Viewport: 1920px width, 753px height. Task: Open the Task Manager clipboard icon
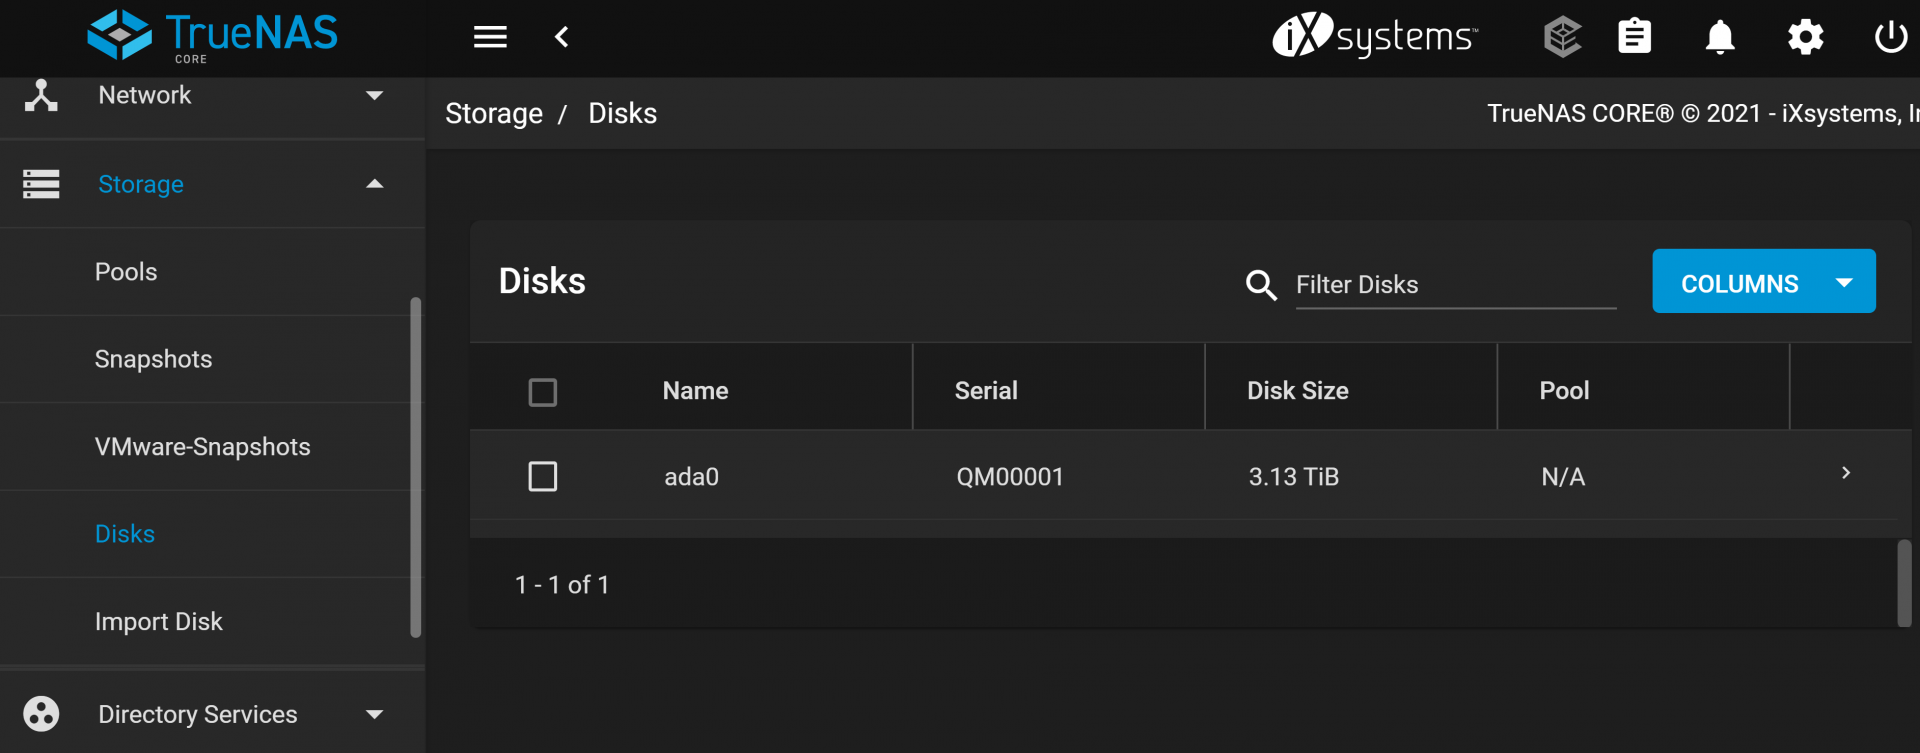pyautogui.click(x=1634, y=37)
